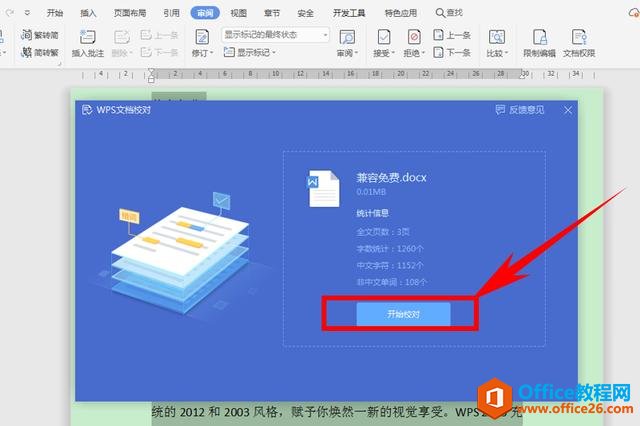The height and width of the screenshot is (426, 640).
Task: Click the 比较 documents icon
Action: 497,37
